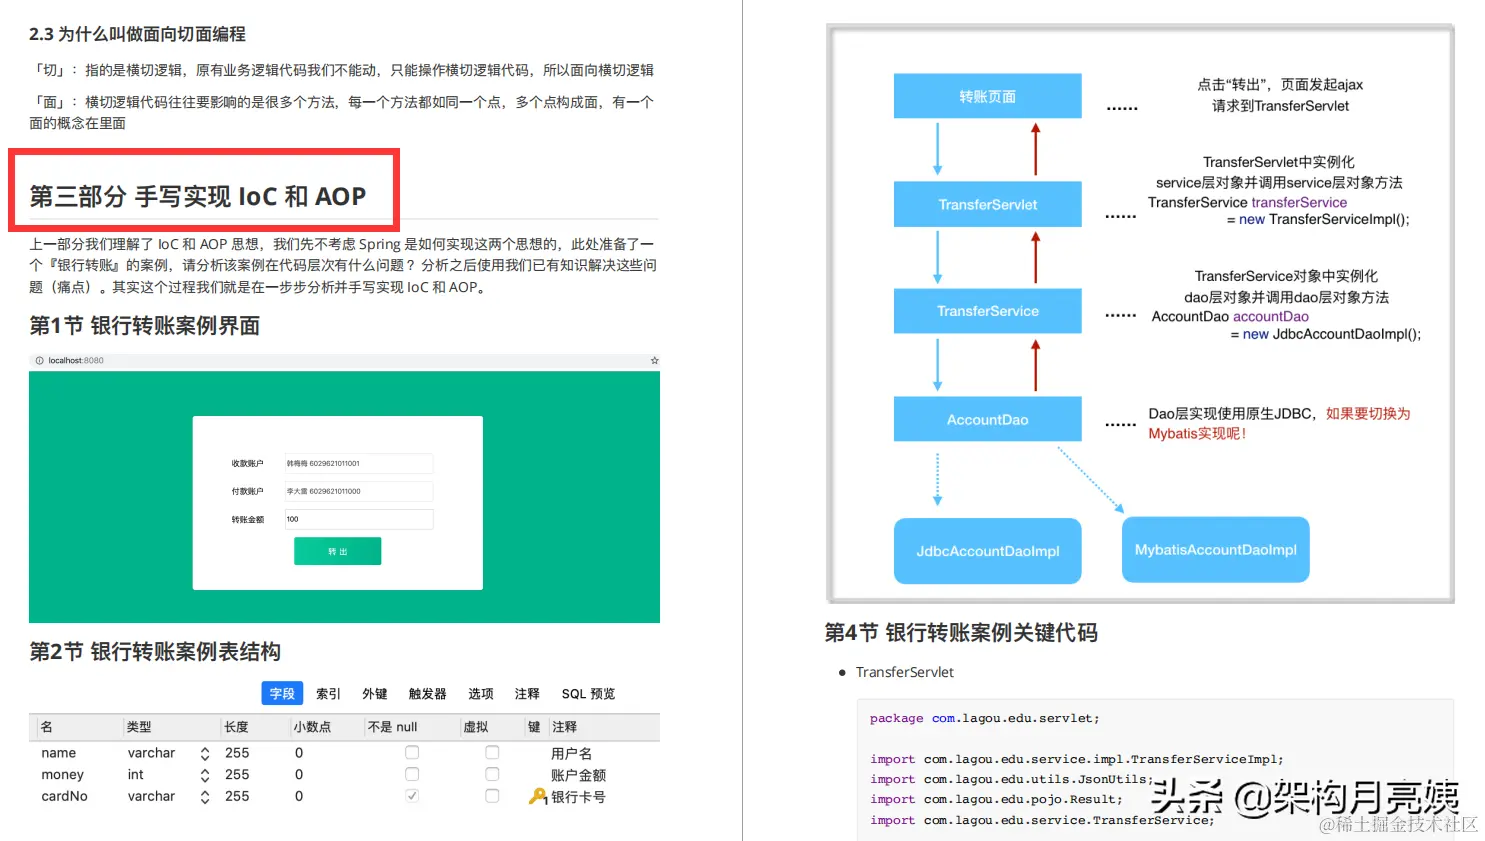The width and height of the screenshot is (1485, 841).
Task: Click the 转账金额 amount input field
Action: (x=358, y=519)
